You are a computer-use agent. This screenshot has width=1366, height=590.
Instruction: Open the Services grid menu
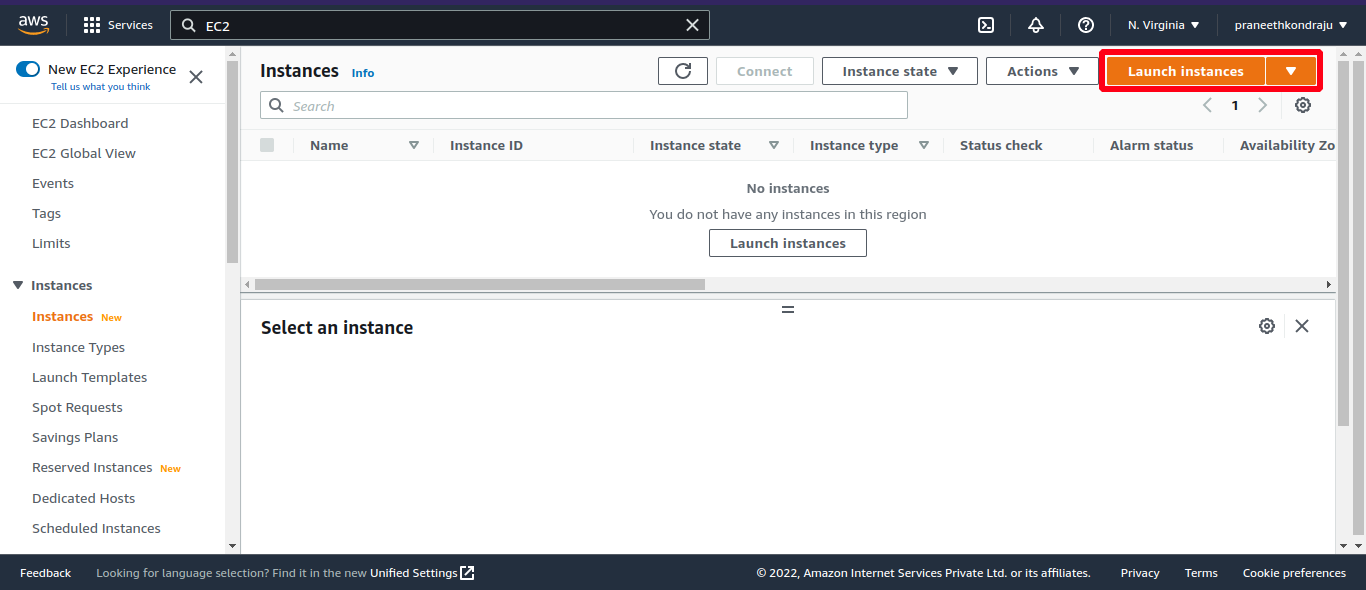click(118, 25)
